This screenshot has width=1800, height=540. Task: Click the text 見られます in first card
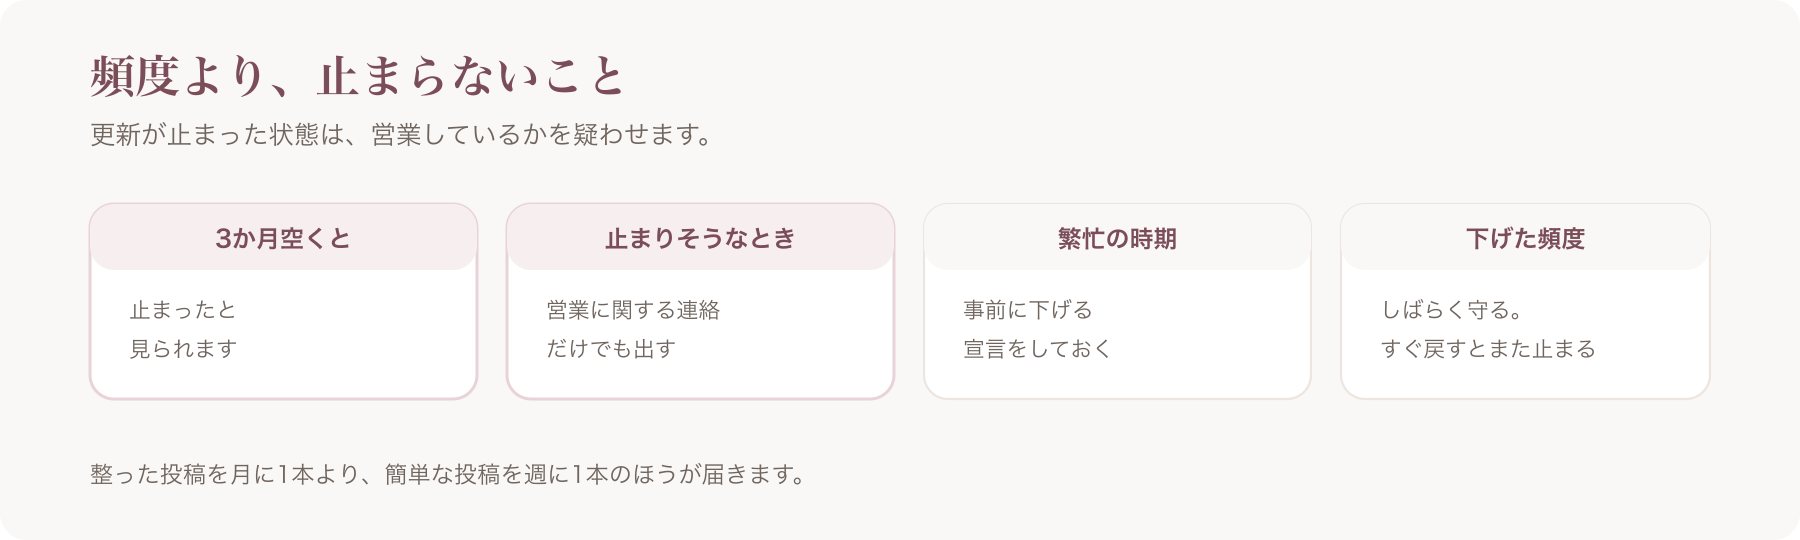pyautogui.click(x=183, y=349)
